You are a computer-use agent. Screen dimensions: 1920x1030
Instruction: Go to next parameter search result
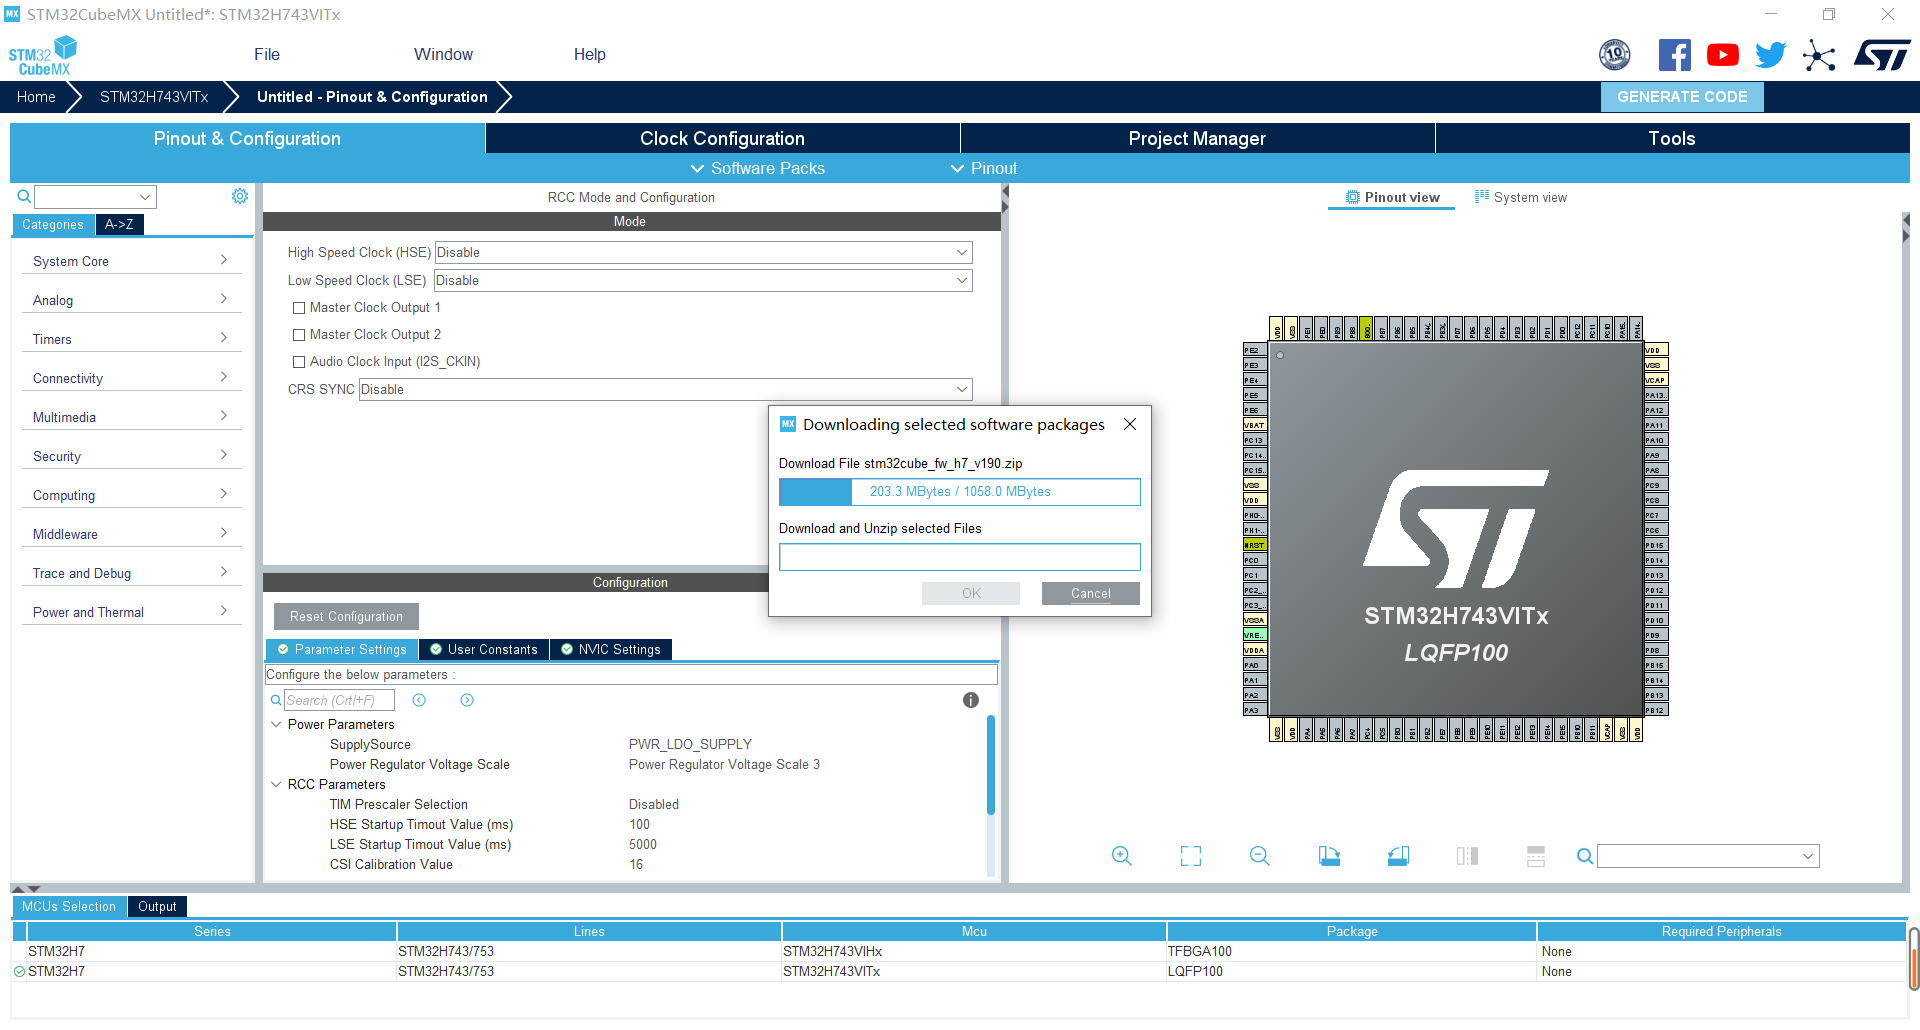click(467, 700)
